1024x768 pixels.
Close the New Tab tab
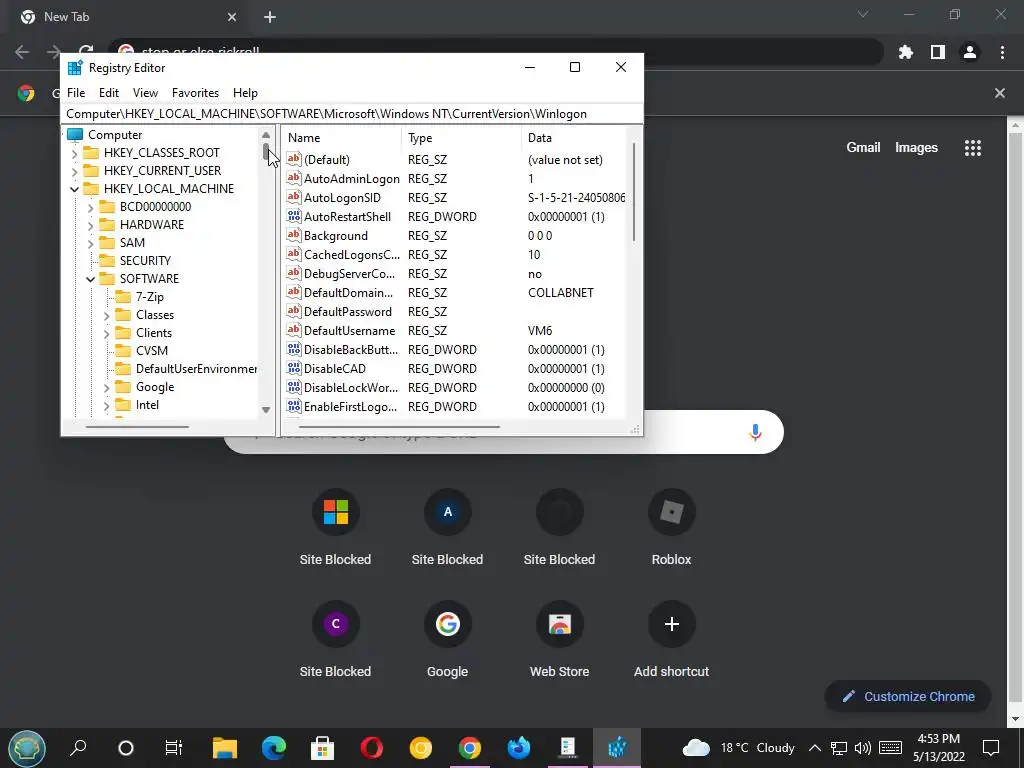232,17
